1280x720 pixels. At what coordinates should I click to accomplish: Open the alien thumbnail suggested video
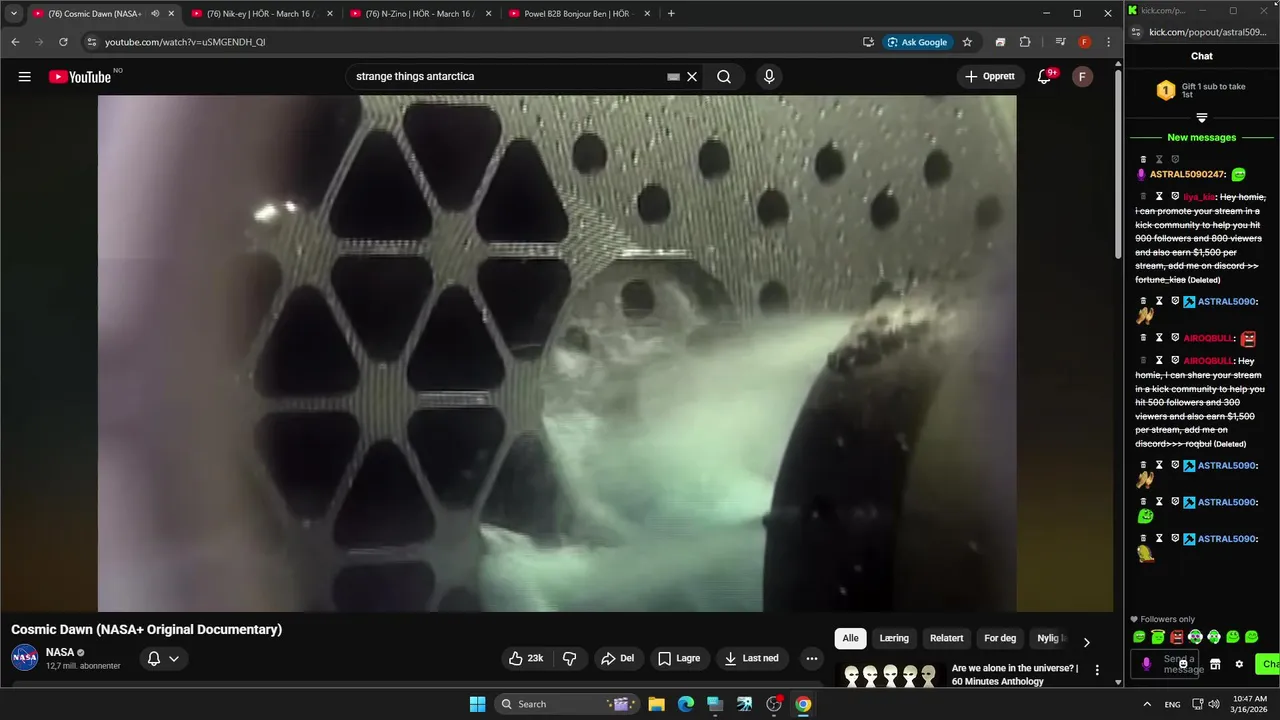click(890, 676)
